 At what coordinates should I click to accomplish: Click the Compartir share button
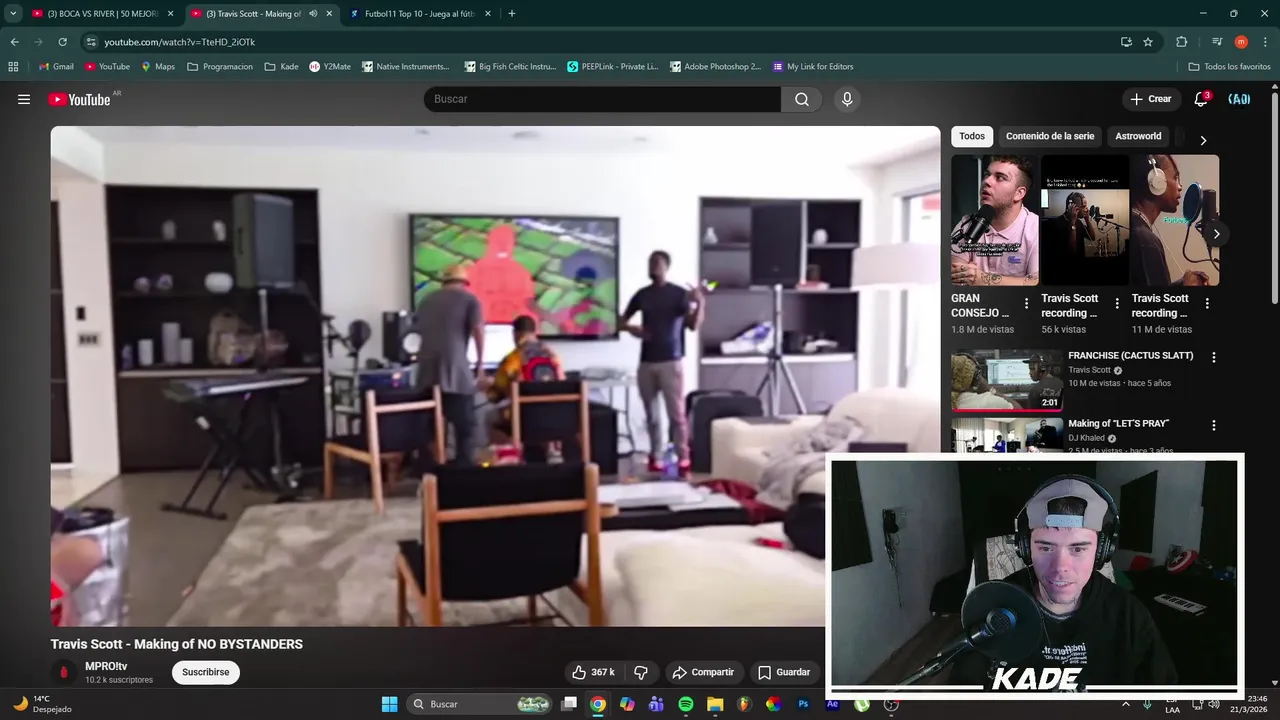[x=703, y=672]
